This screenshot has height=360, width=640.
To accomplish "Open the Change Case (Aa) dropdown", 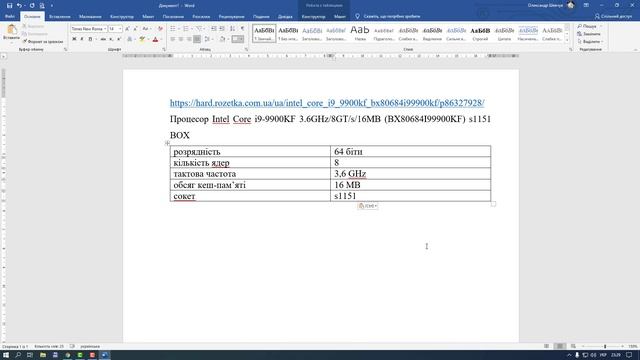I will click(146, 29).
